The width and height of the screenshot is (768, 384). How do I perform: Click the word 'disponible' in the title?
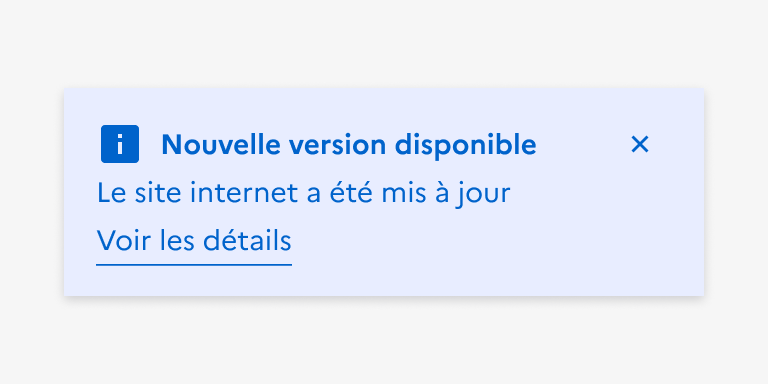point(465,145)
